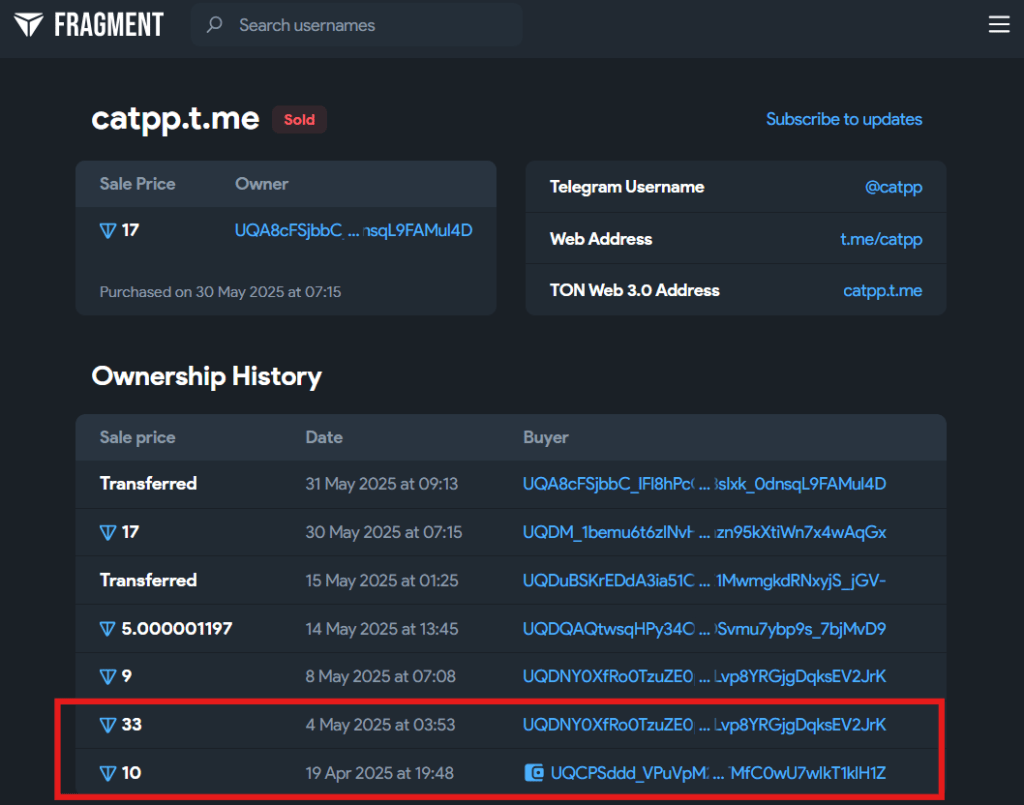1024x805 pixels.
Task: Click TON icon in the 33 row
Action: click(108, 725)
